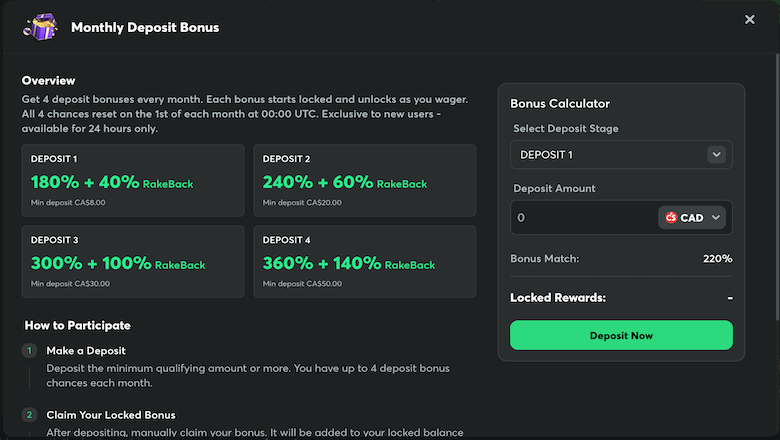Click the step 2 number badge
780x440 pixels.
click(x=29, y=415)
